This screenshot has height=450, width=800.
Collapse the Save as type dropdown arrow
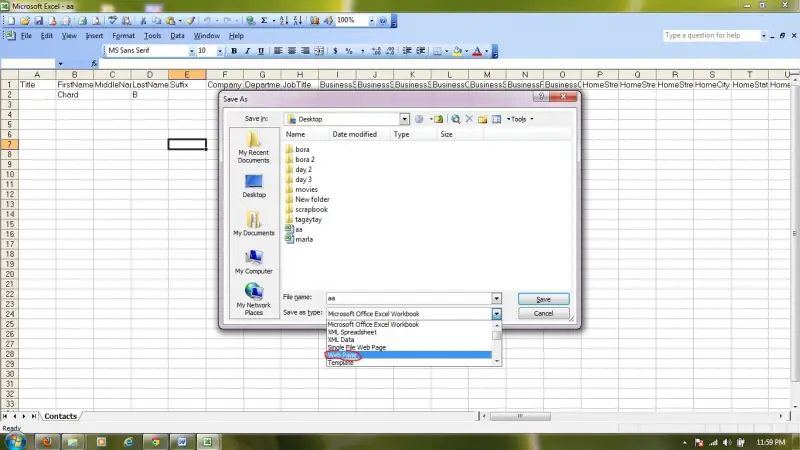pyautogui.click(x=496, y=314)
